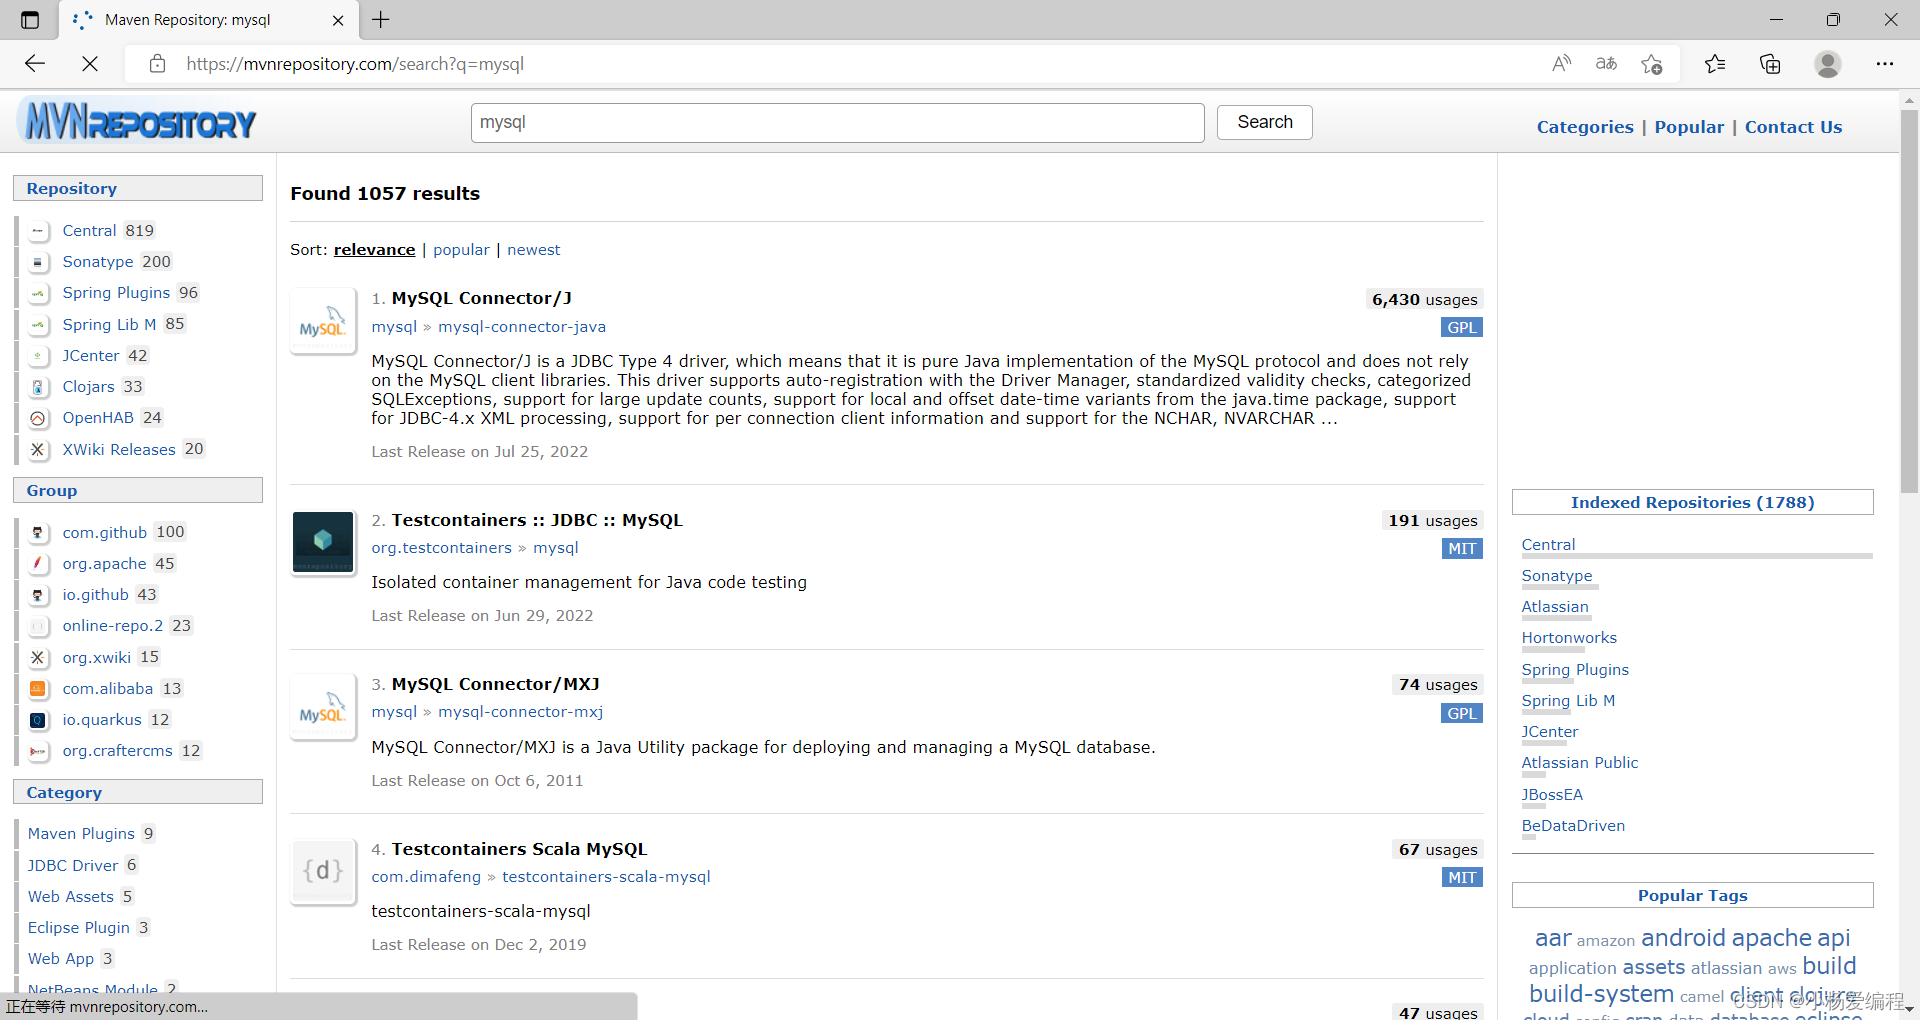Open the mysql-connector-mxj artifact link
This screenshot has width=1920, height=1020.
520,712
